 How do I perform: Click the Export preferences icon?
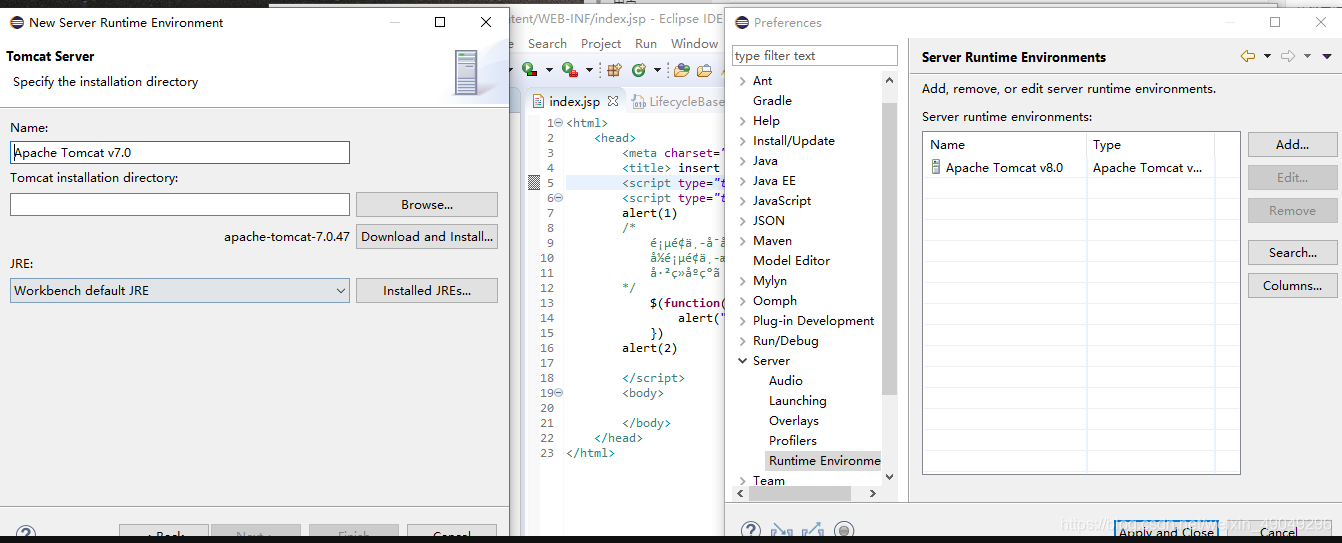click(812, 530)
